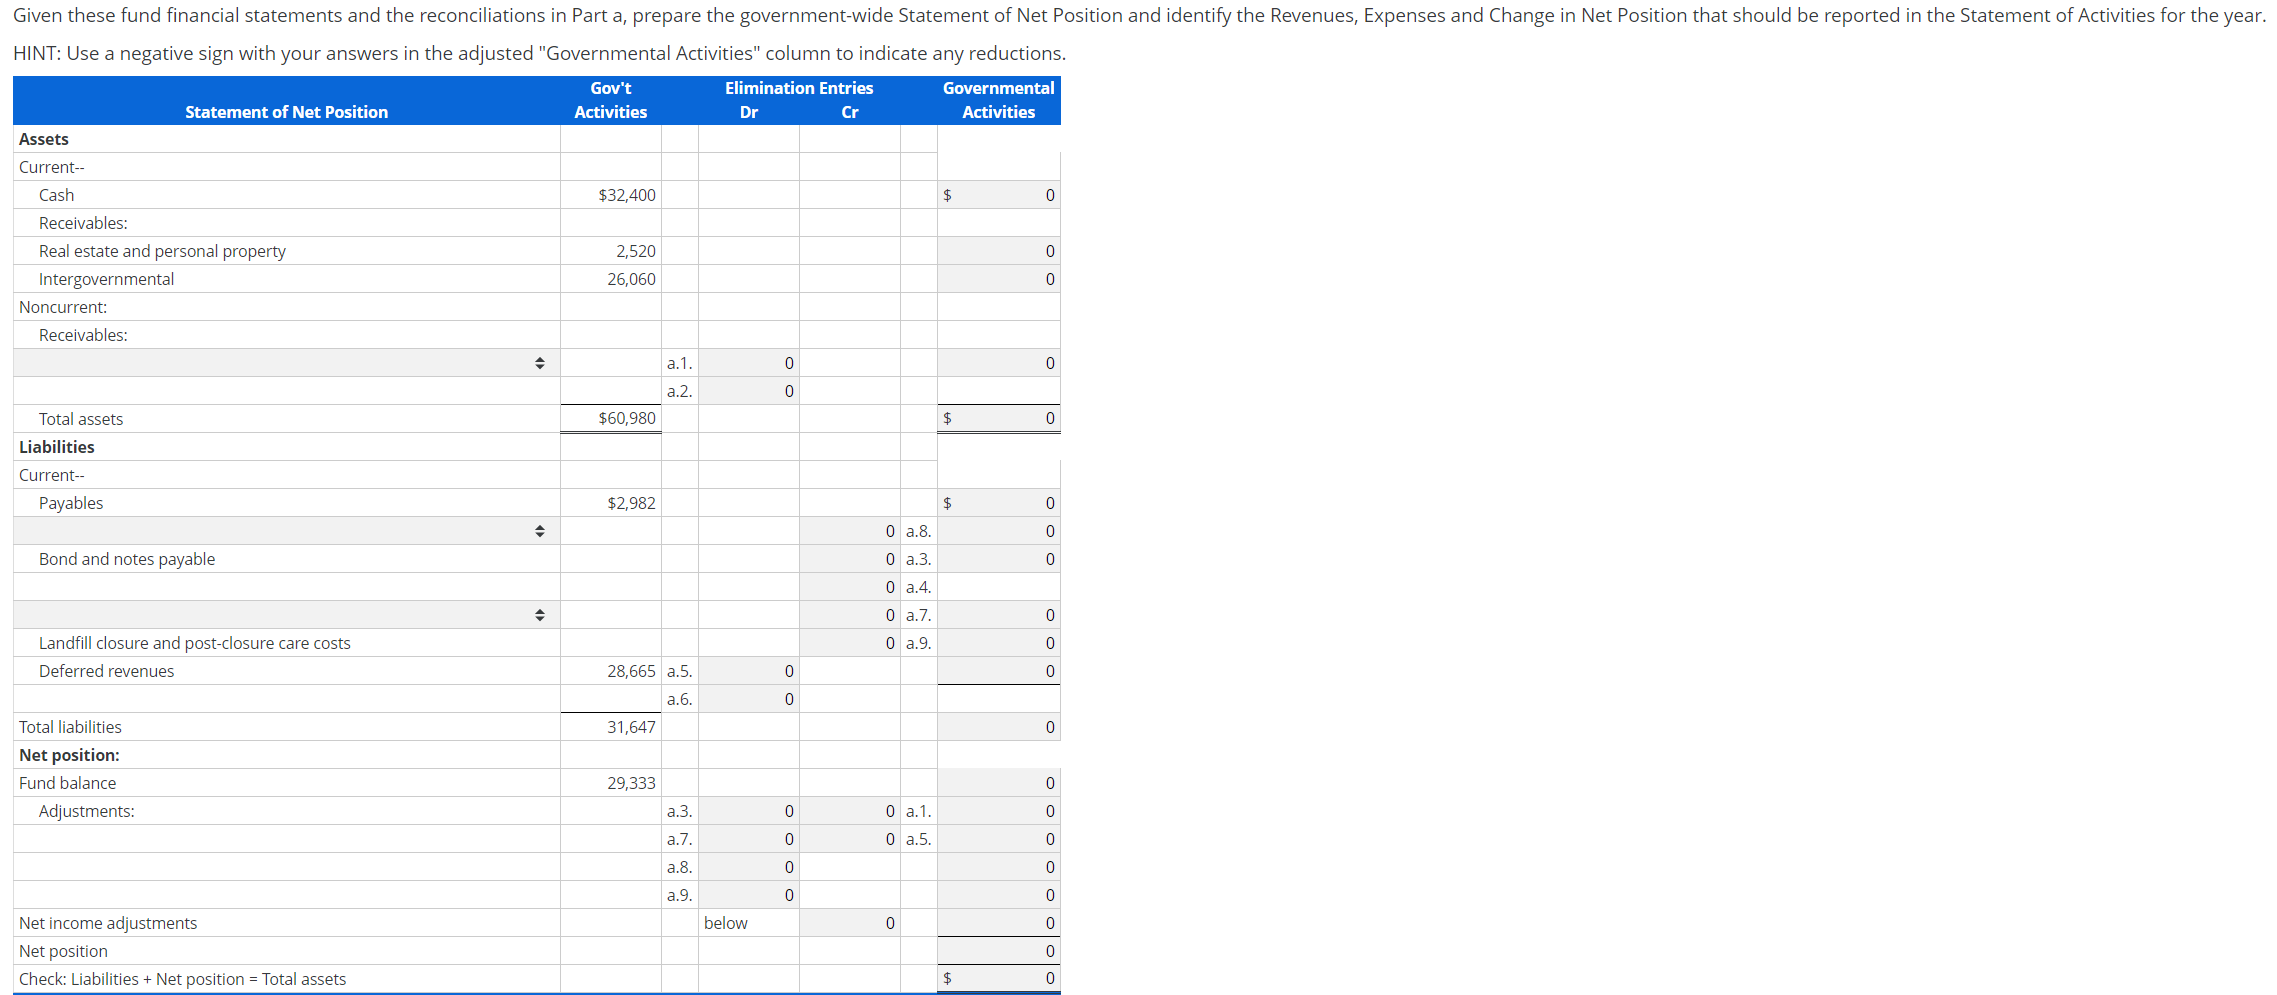The image size is (2277, 995).
Task: Click the Landfill closure and post-closure care costs label
Action: pos(195,643)
